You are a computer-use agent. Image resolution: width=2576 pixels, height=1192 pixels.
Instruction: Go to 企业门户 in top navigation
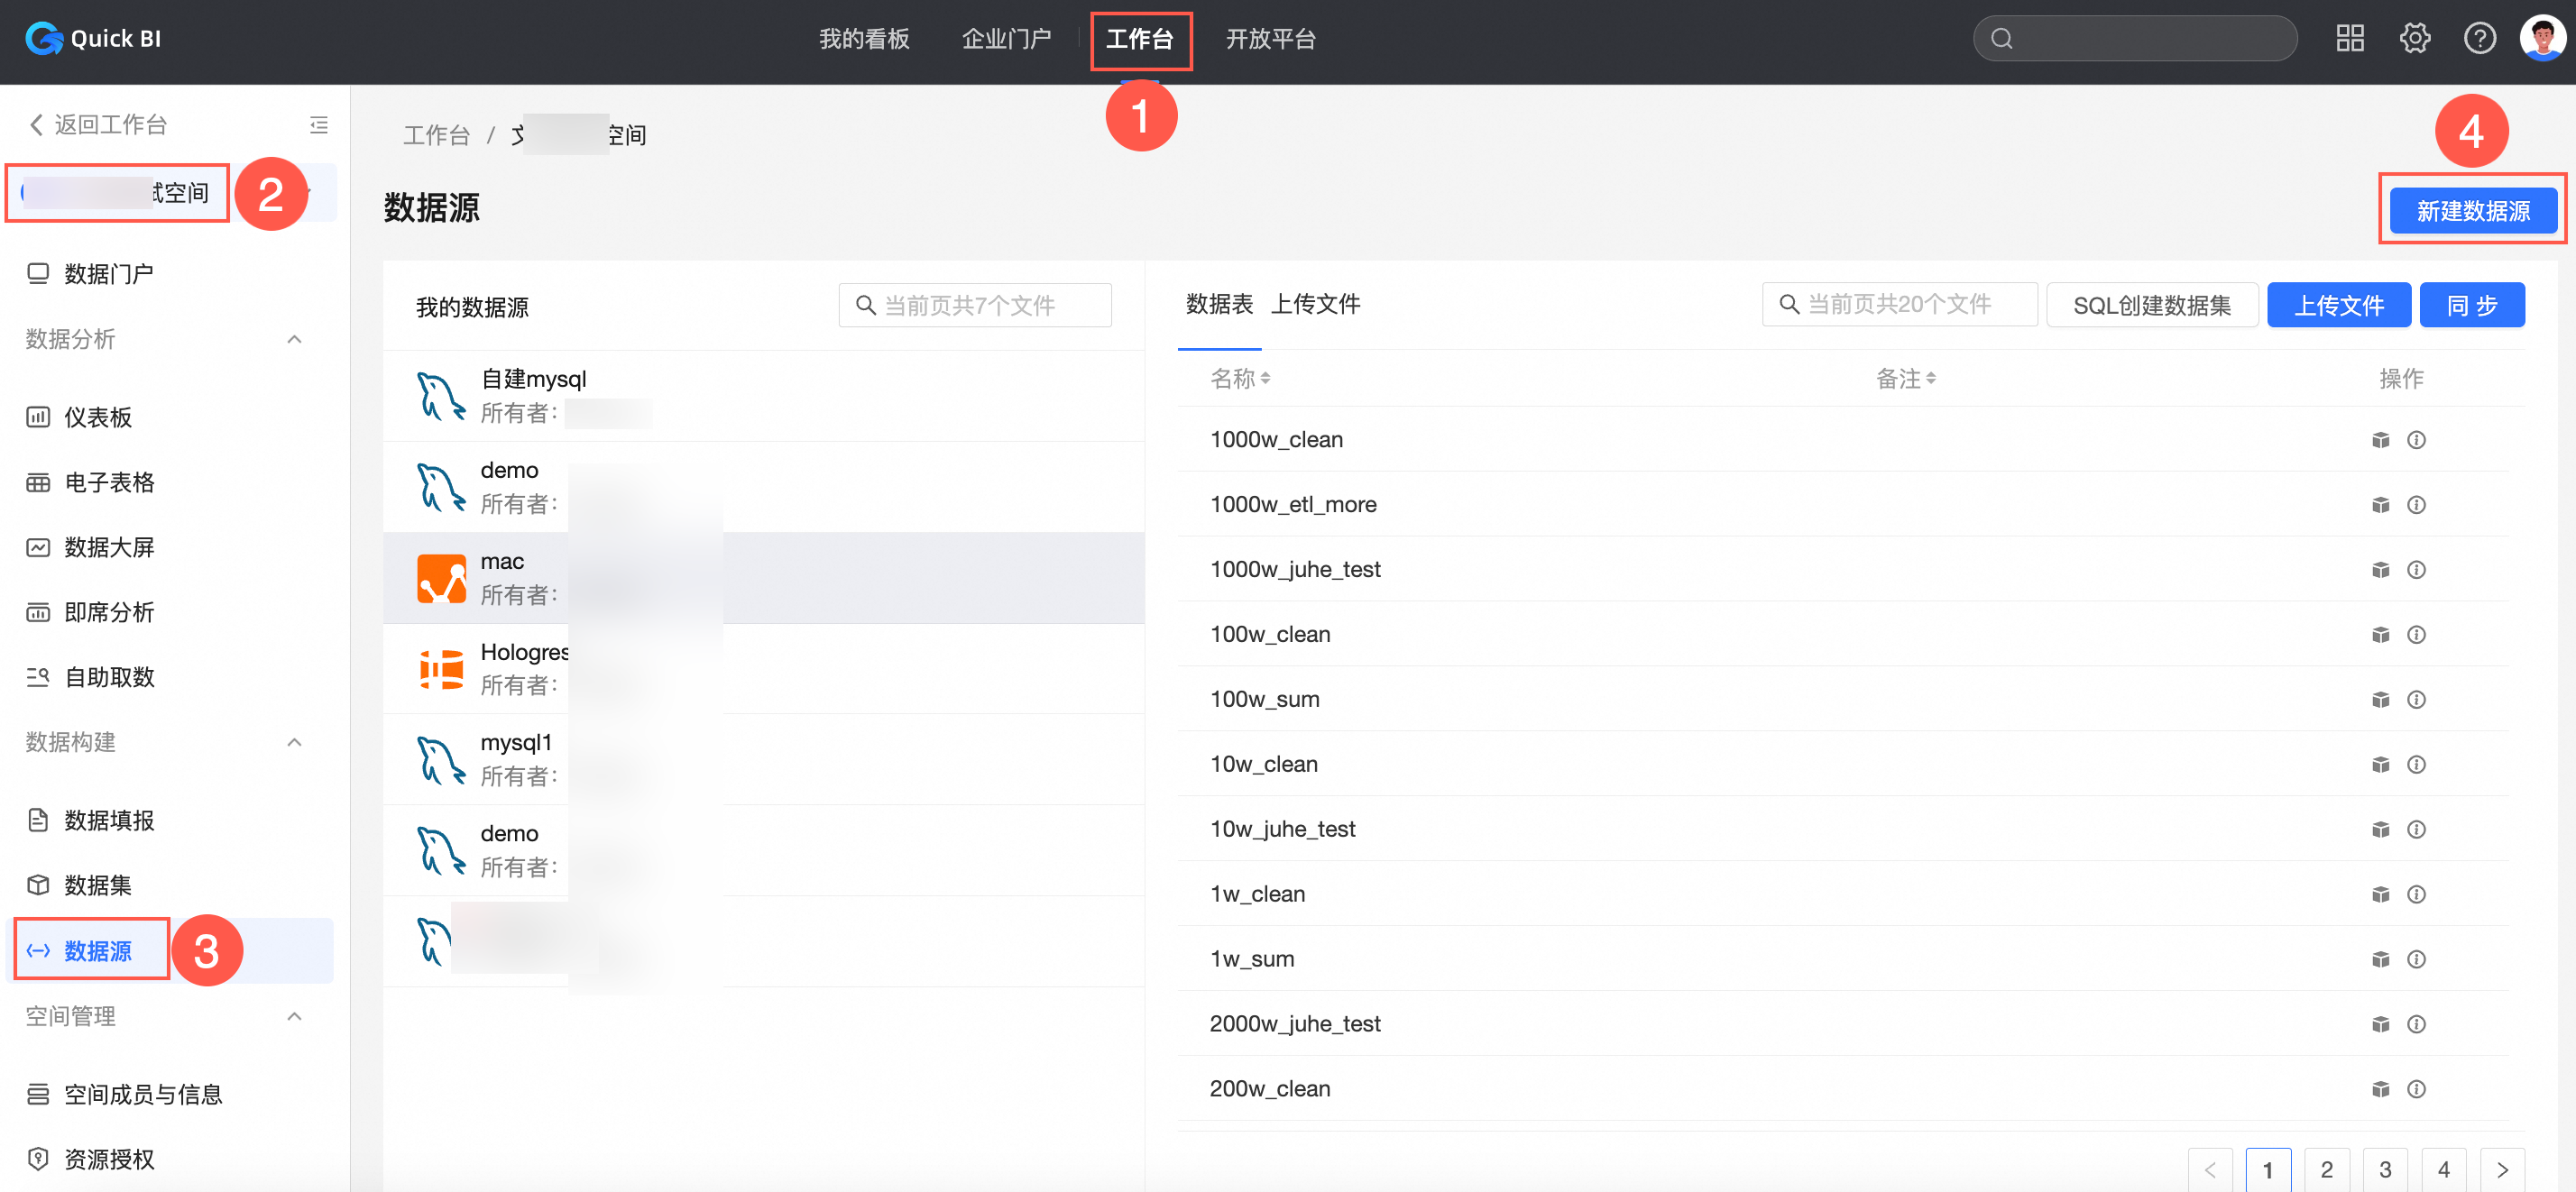(x=1006, y=39)
